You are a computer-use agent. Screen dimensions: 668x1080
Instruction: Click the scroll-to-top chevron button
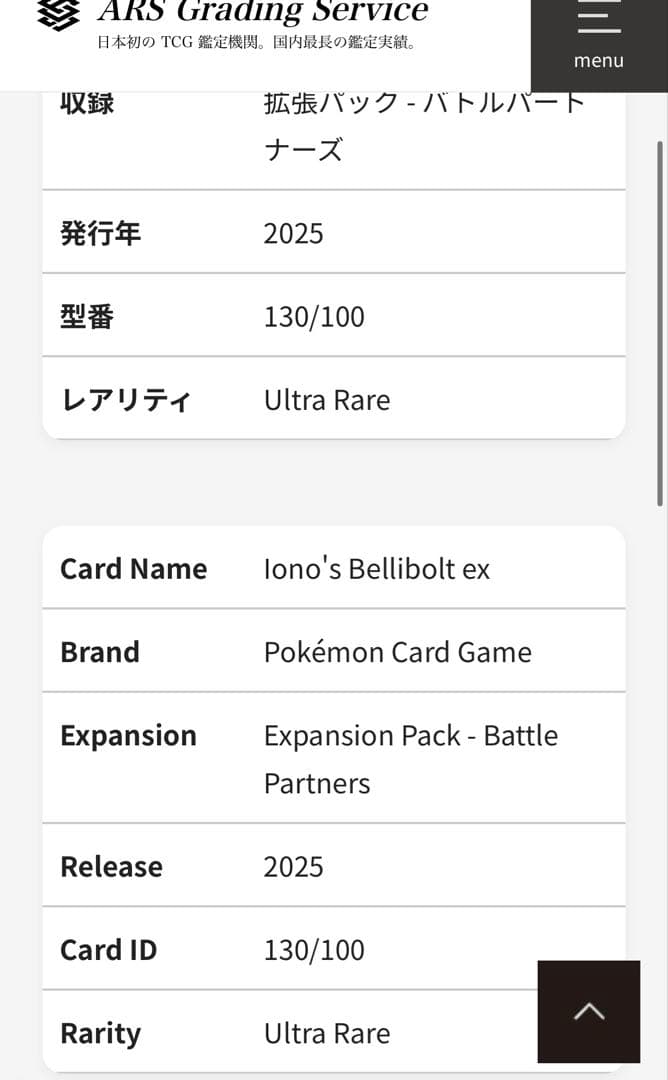(588, 1012)
